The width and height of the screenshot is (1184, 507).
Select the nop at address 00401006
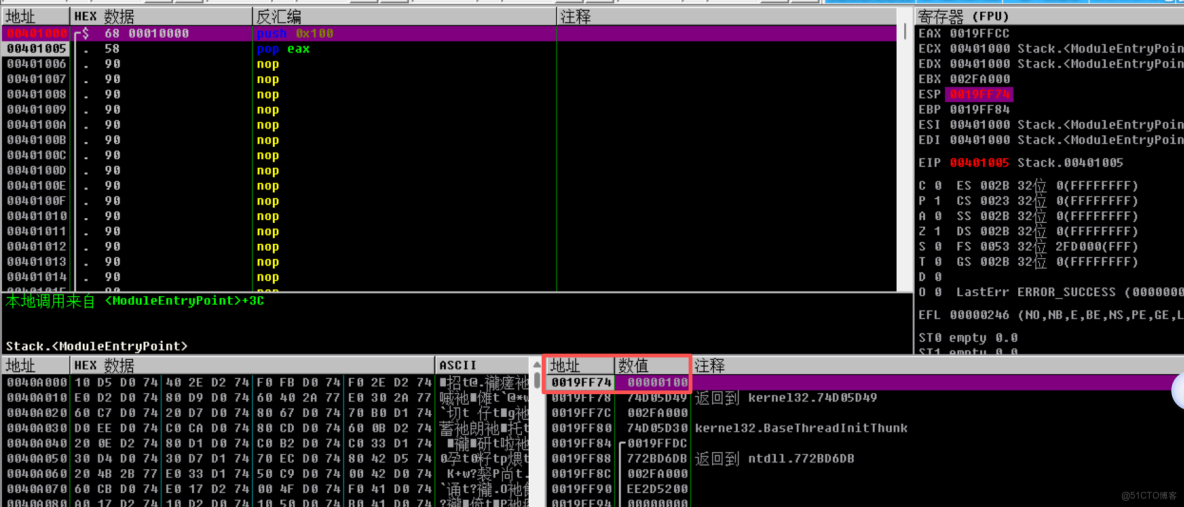coord(267,64)
